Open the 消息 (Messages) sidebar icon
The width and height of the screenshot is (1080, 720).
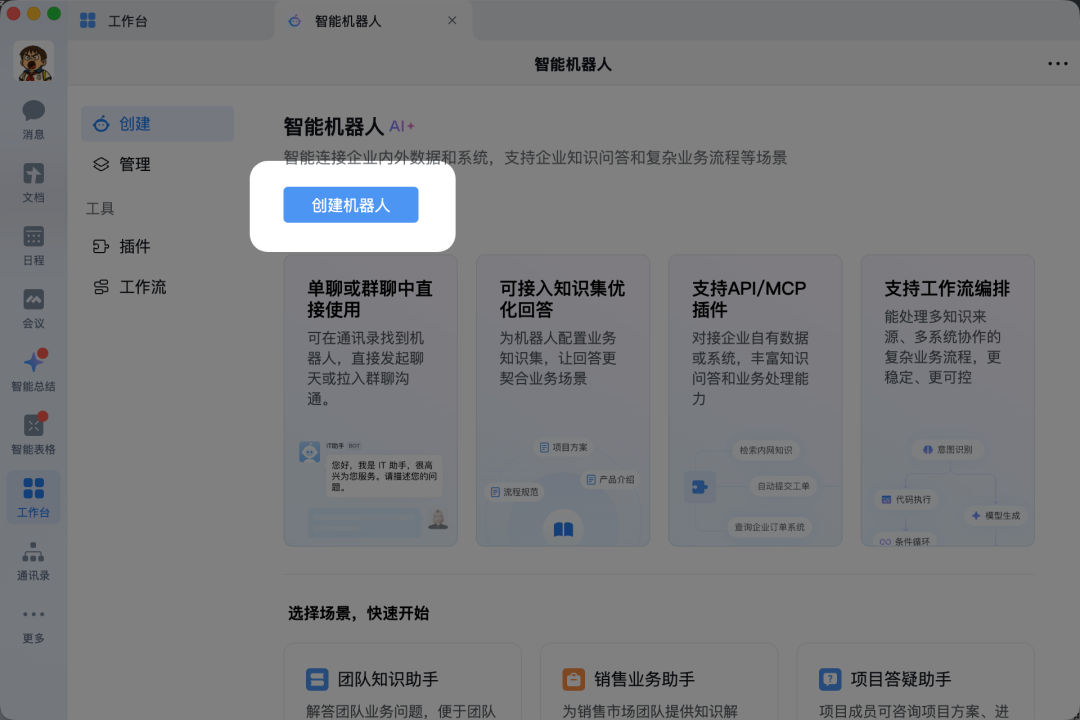click(x=33, y=118)
